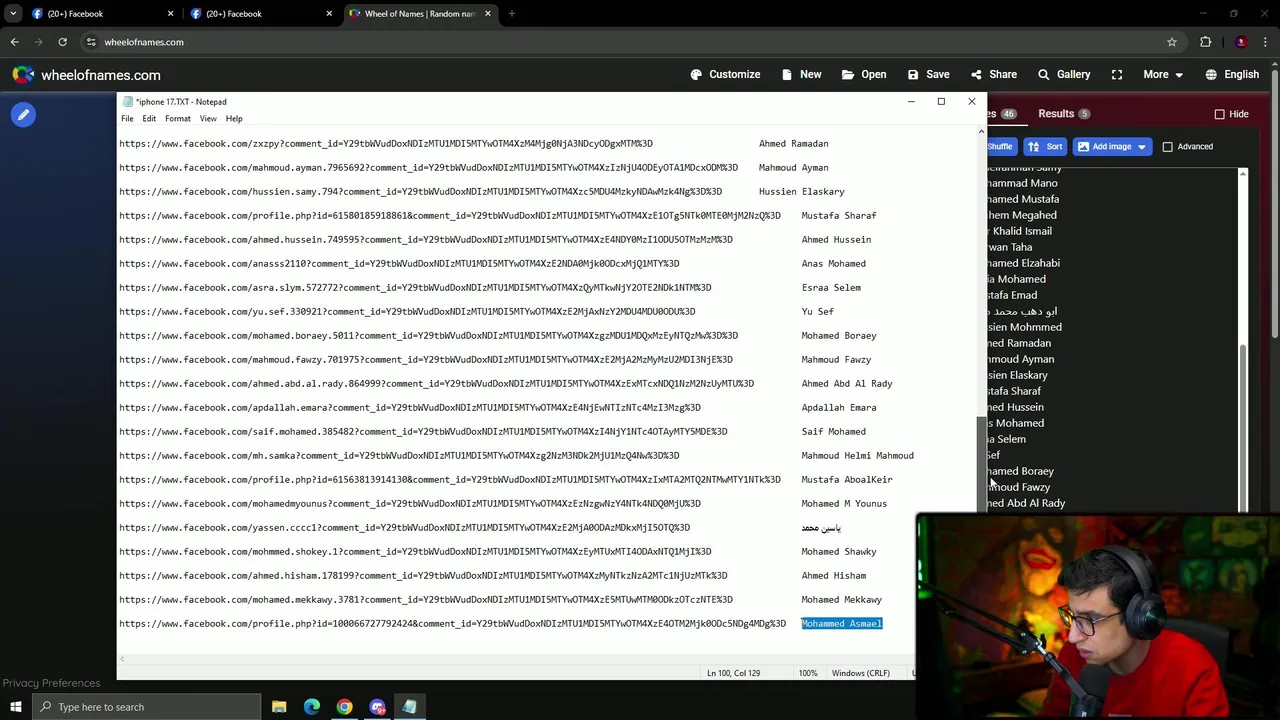Open a new browser tab

pyautogui.click(x=511, y=14)
